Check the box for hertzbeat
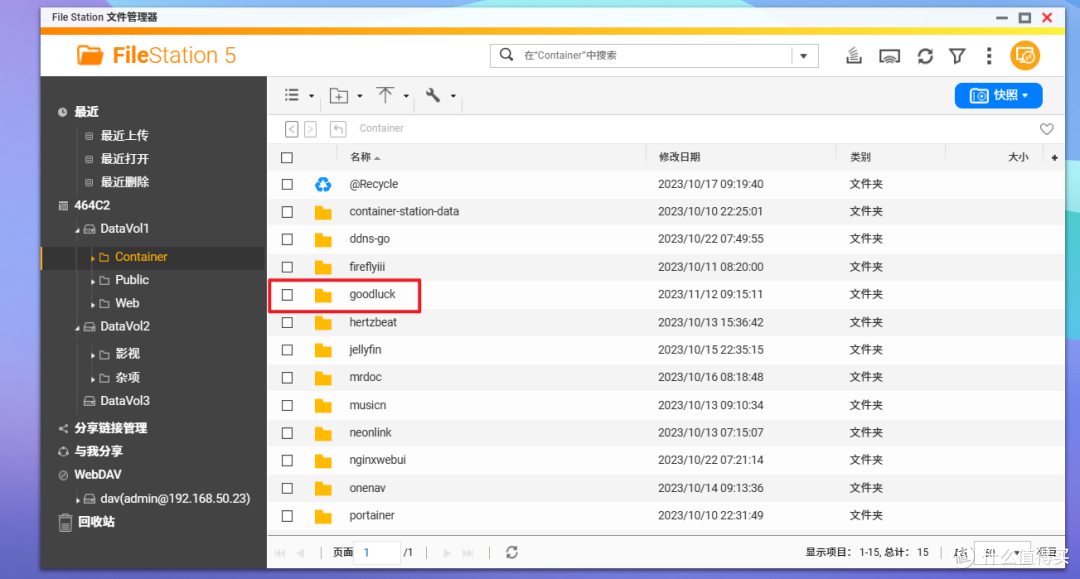Screen dimensions: 1080x579 (287, 322)
